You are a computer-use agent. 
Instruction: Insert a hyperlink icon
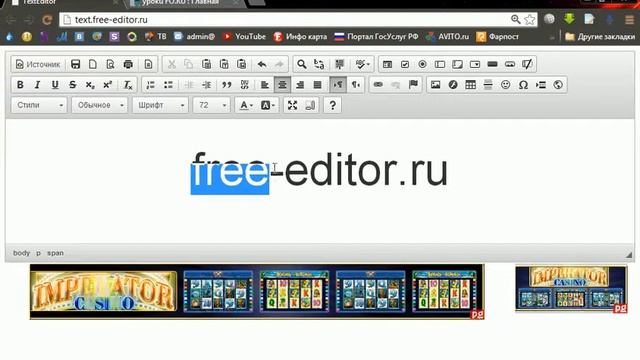378,84
